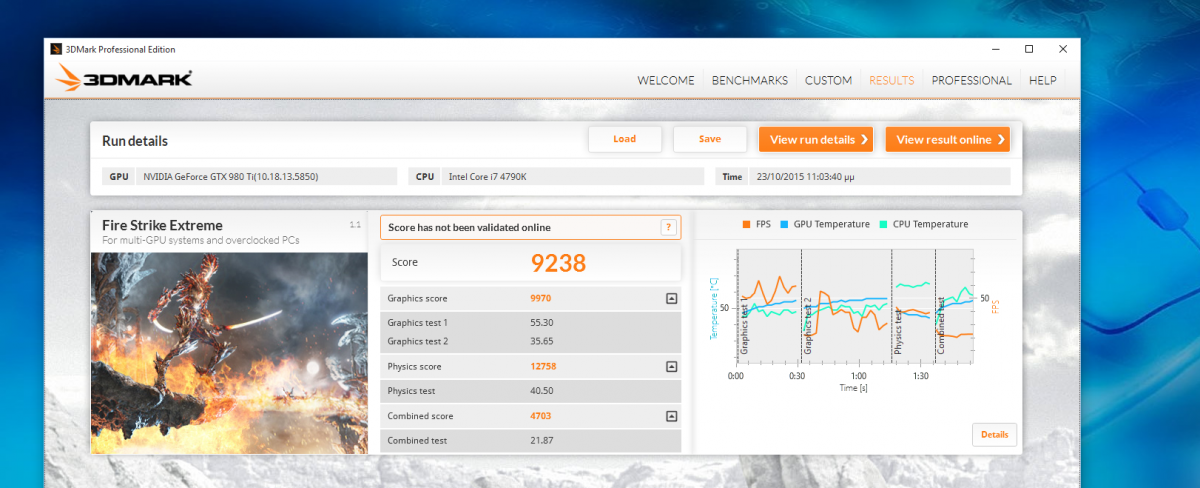Click Combined test value 21.87
Image resolution: width=1200 pixels, height=488 pixels.
tap(541, 440)
